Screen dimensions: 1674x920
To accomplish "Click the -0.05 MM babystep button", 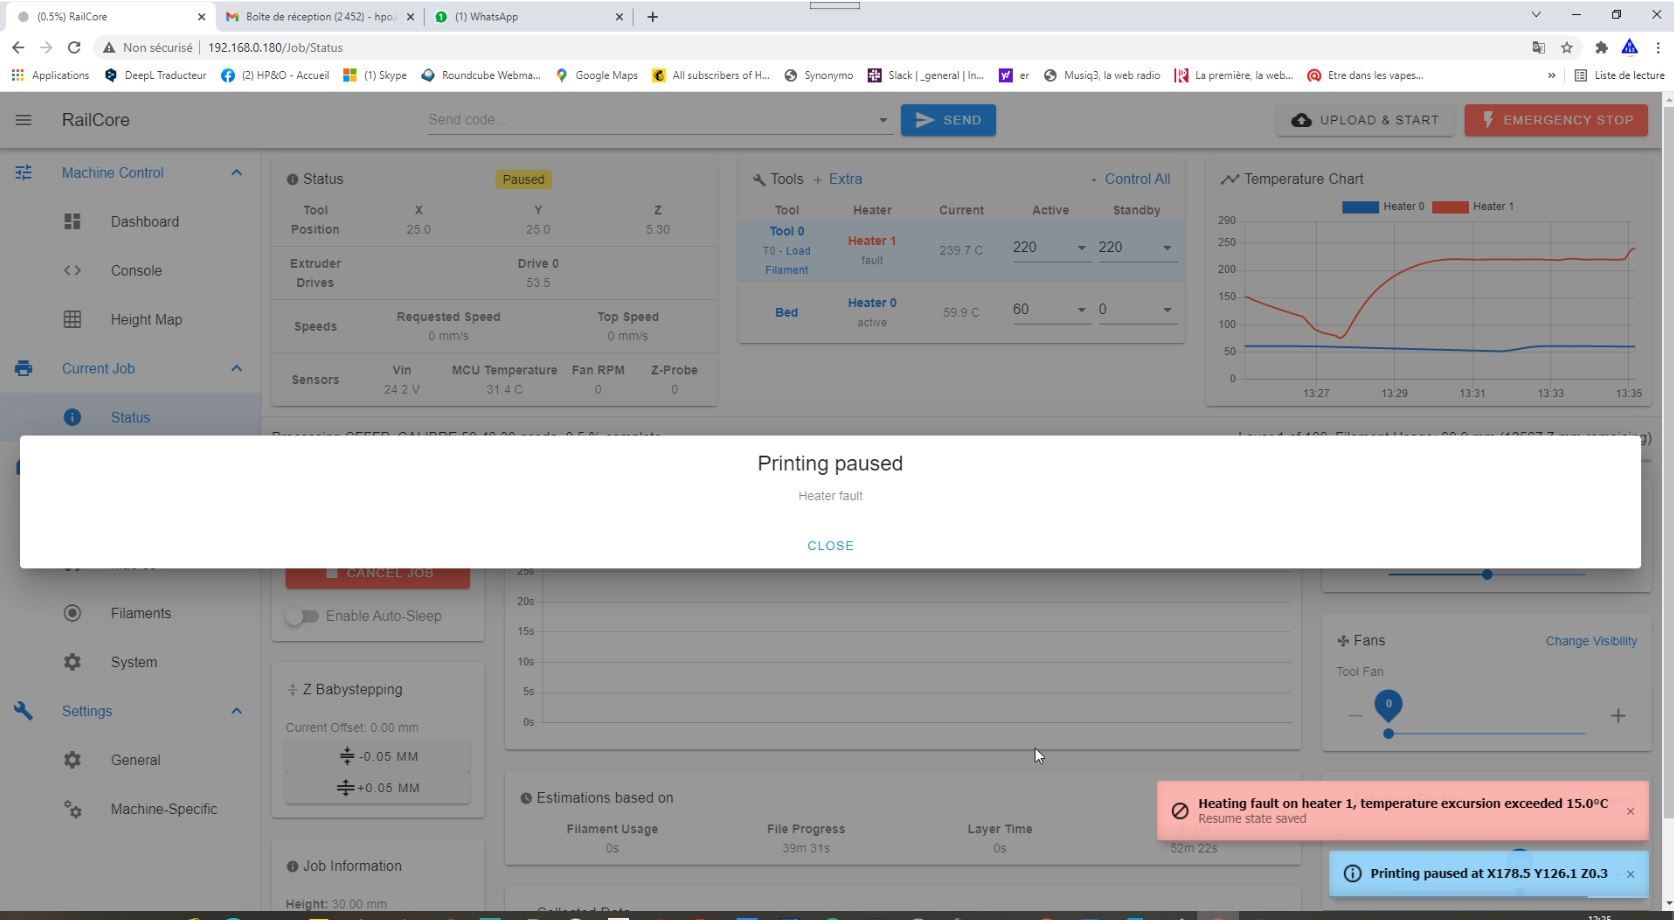I will [x=378, y=757].
